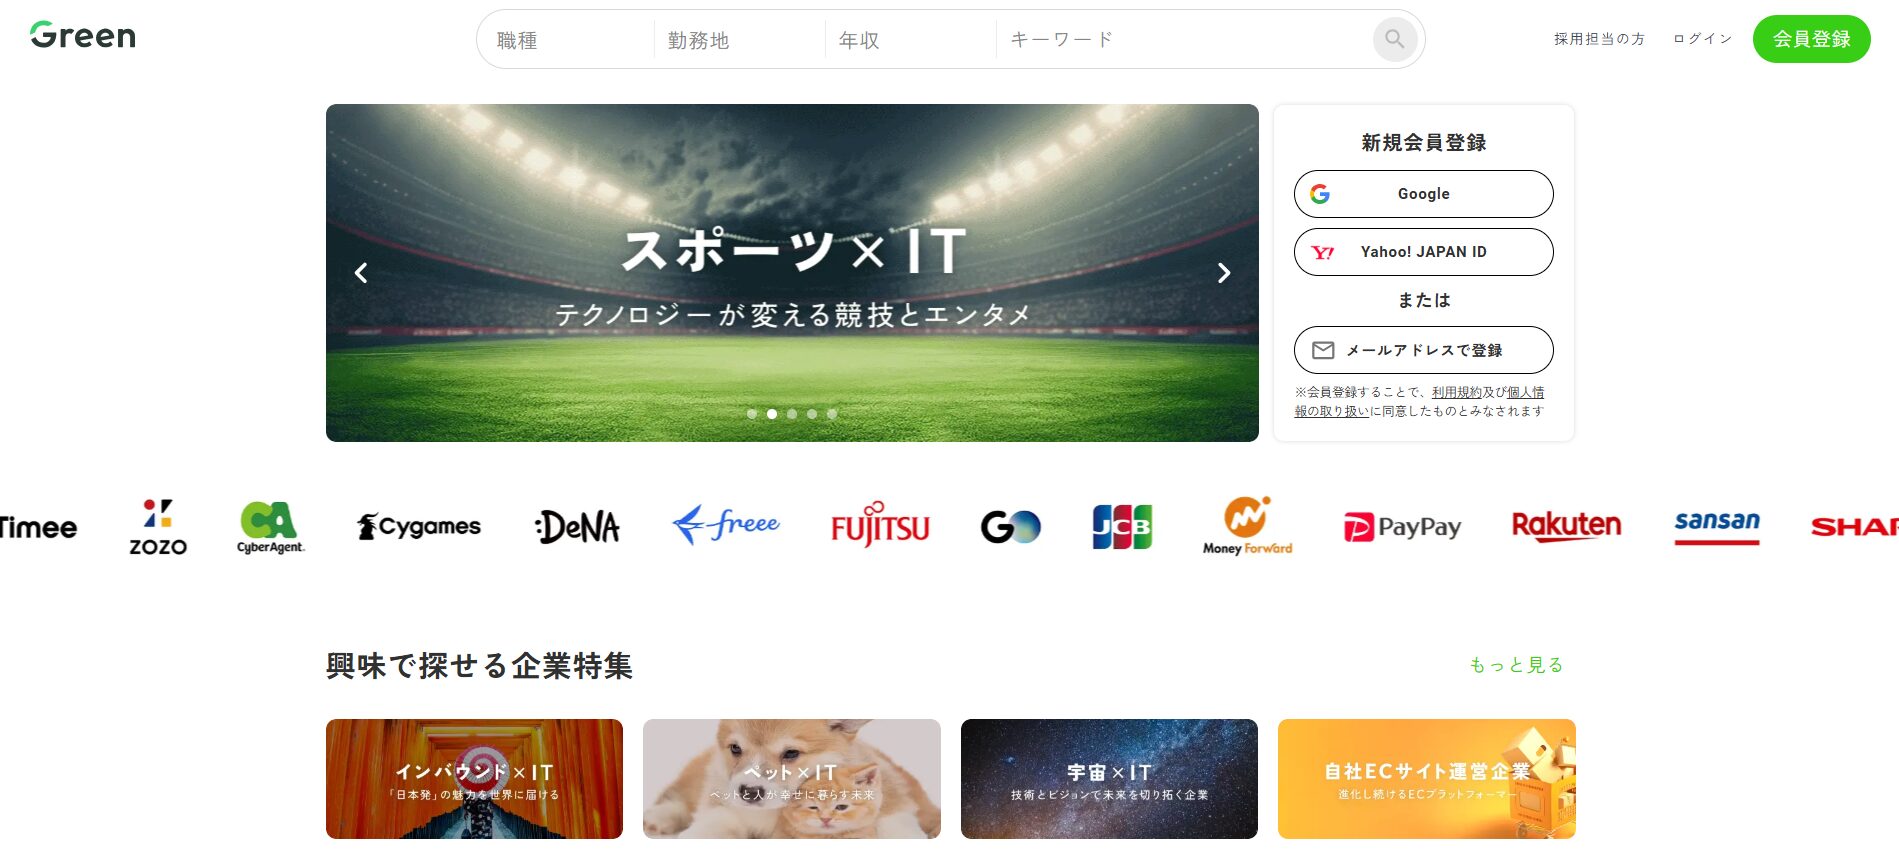Open the ZOZO company logo
Image resolution: width=1899 pixels, height=852 pixels.
tap(158, 527)
